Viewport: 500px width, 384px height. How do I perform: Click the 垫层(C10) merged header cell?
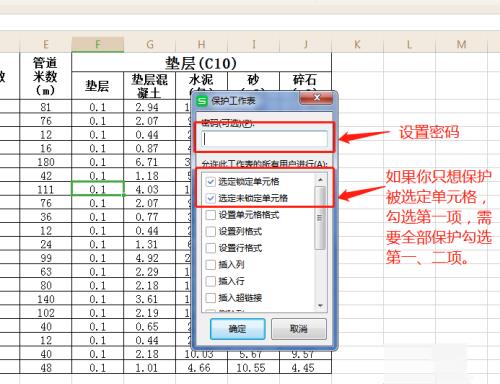pyautogui.click(x=201, y=63)
